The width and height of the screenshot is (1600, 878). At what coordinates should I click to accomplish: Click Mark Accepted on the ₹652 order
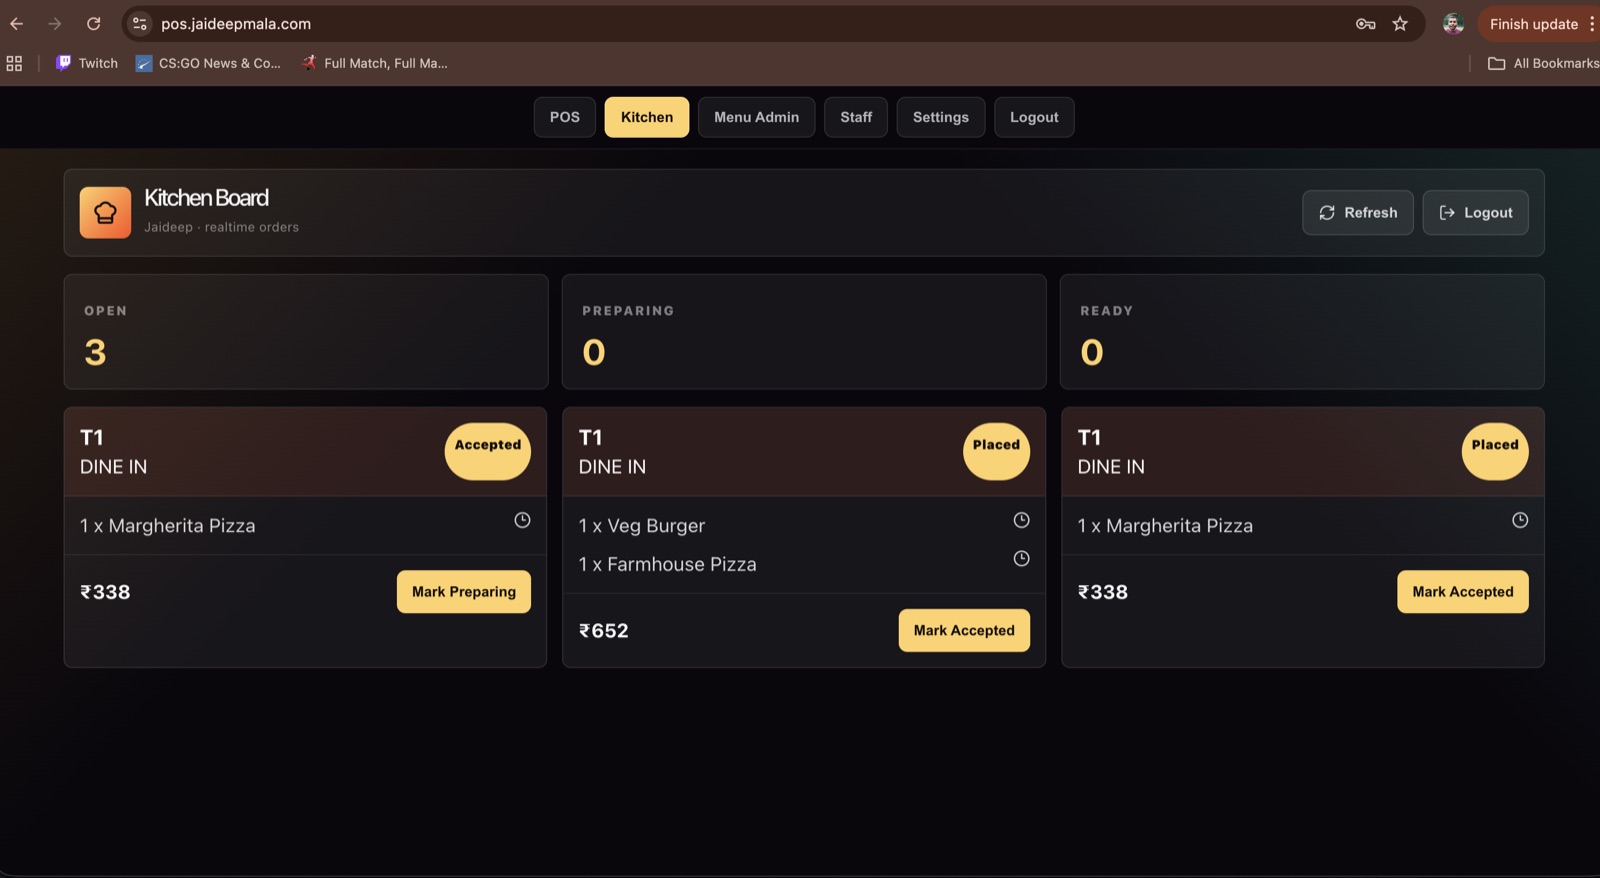click(964, 631)
